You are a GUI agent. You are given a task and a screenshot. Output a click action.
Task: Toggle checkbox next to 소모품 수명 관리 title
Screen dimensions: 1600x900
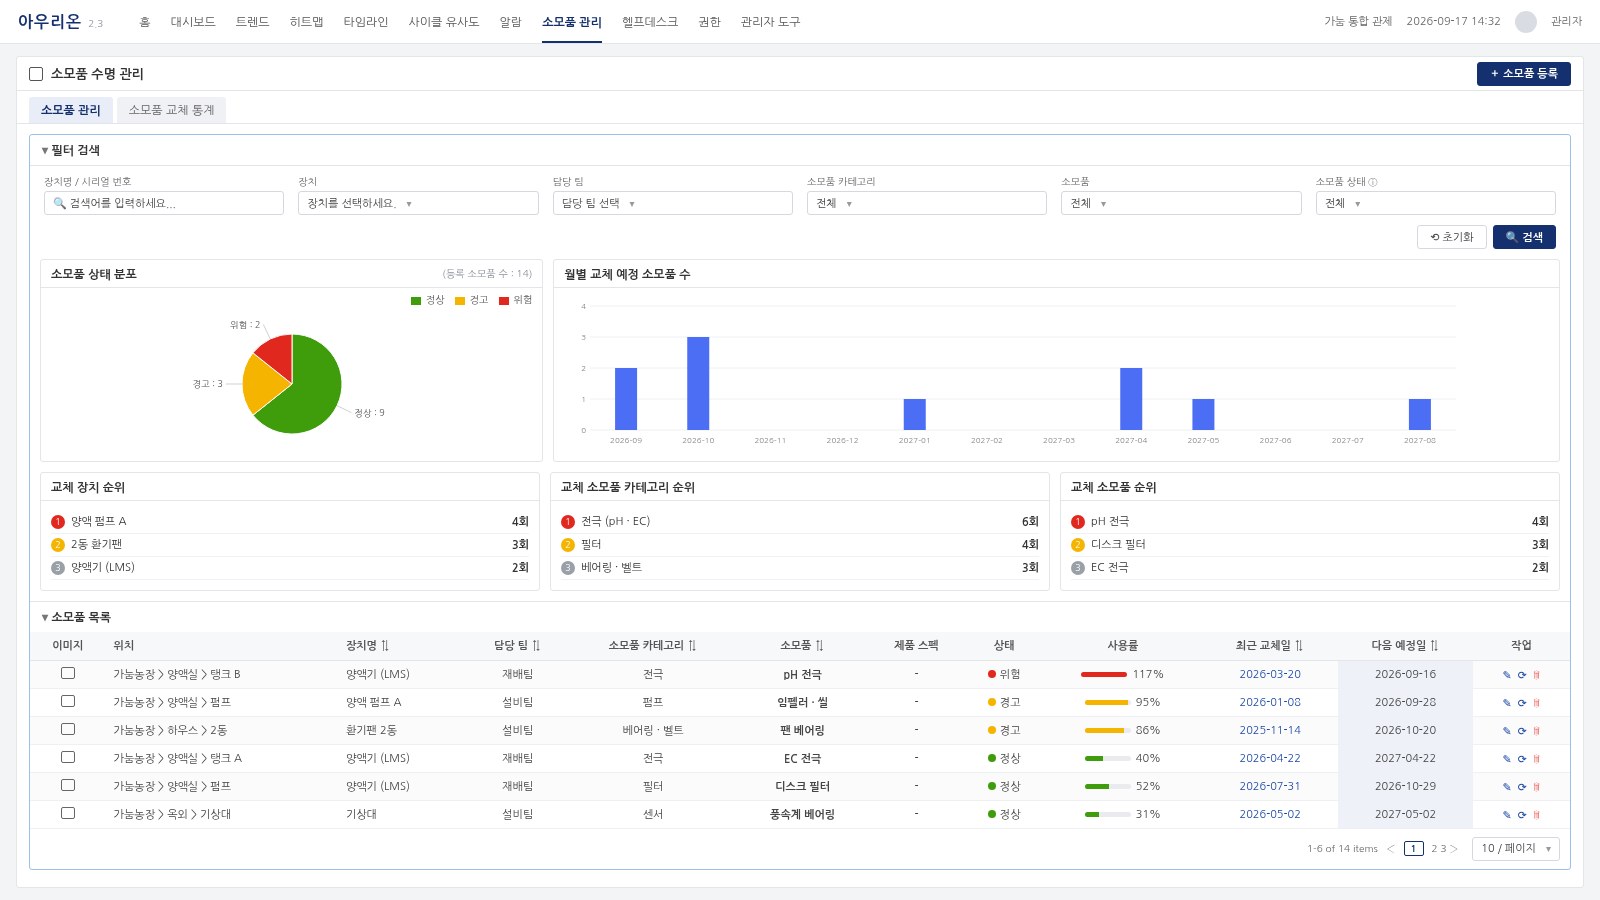(x=36, y=74)
